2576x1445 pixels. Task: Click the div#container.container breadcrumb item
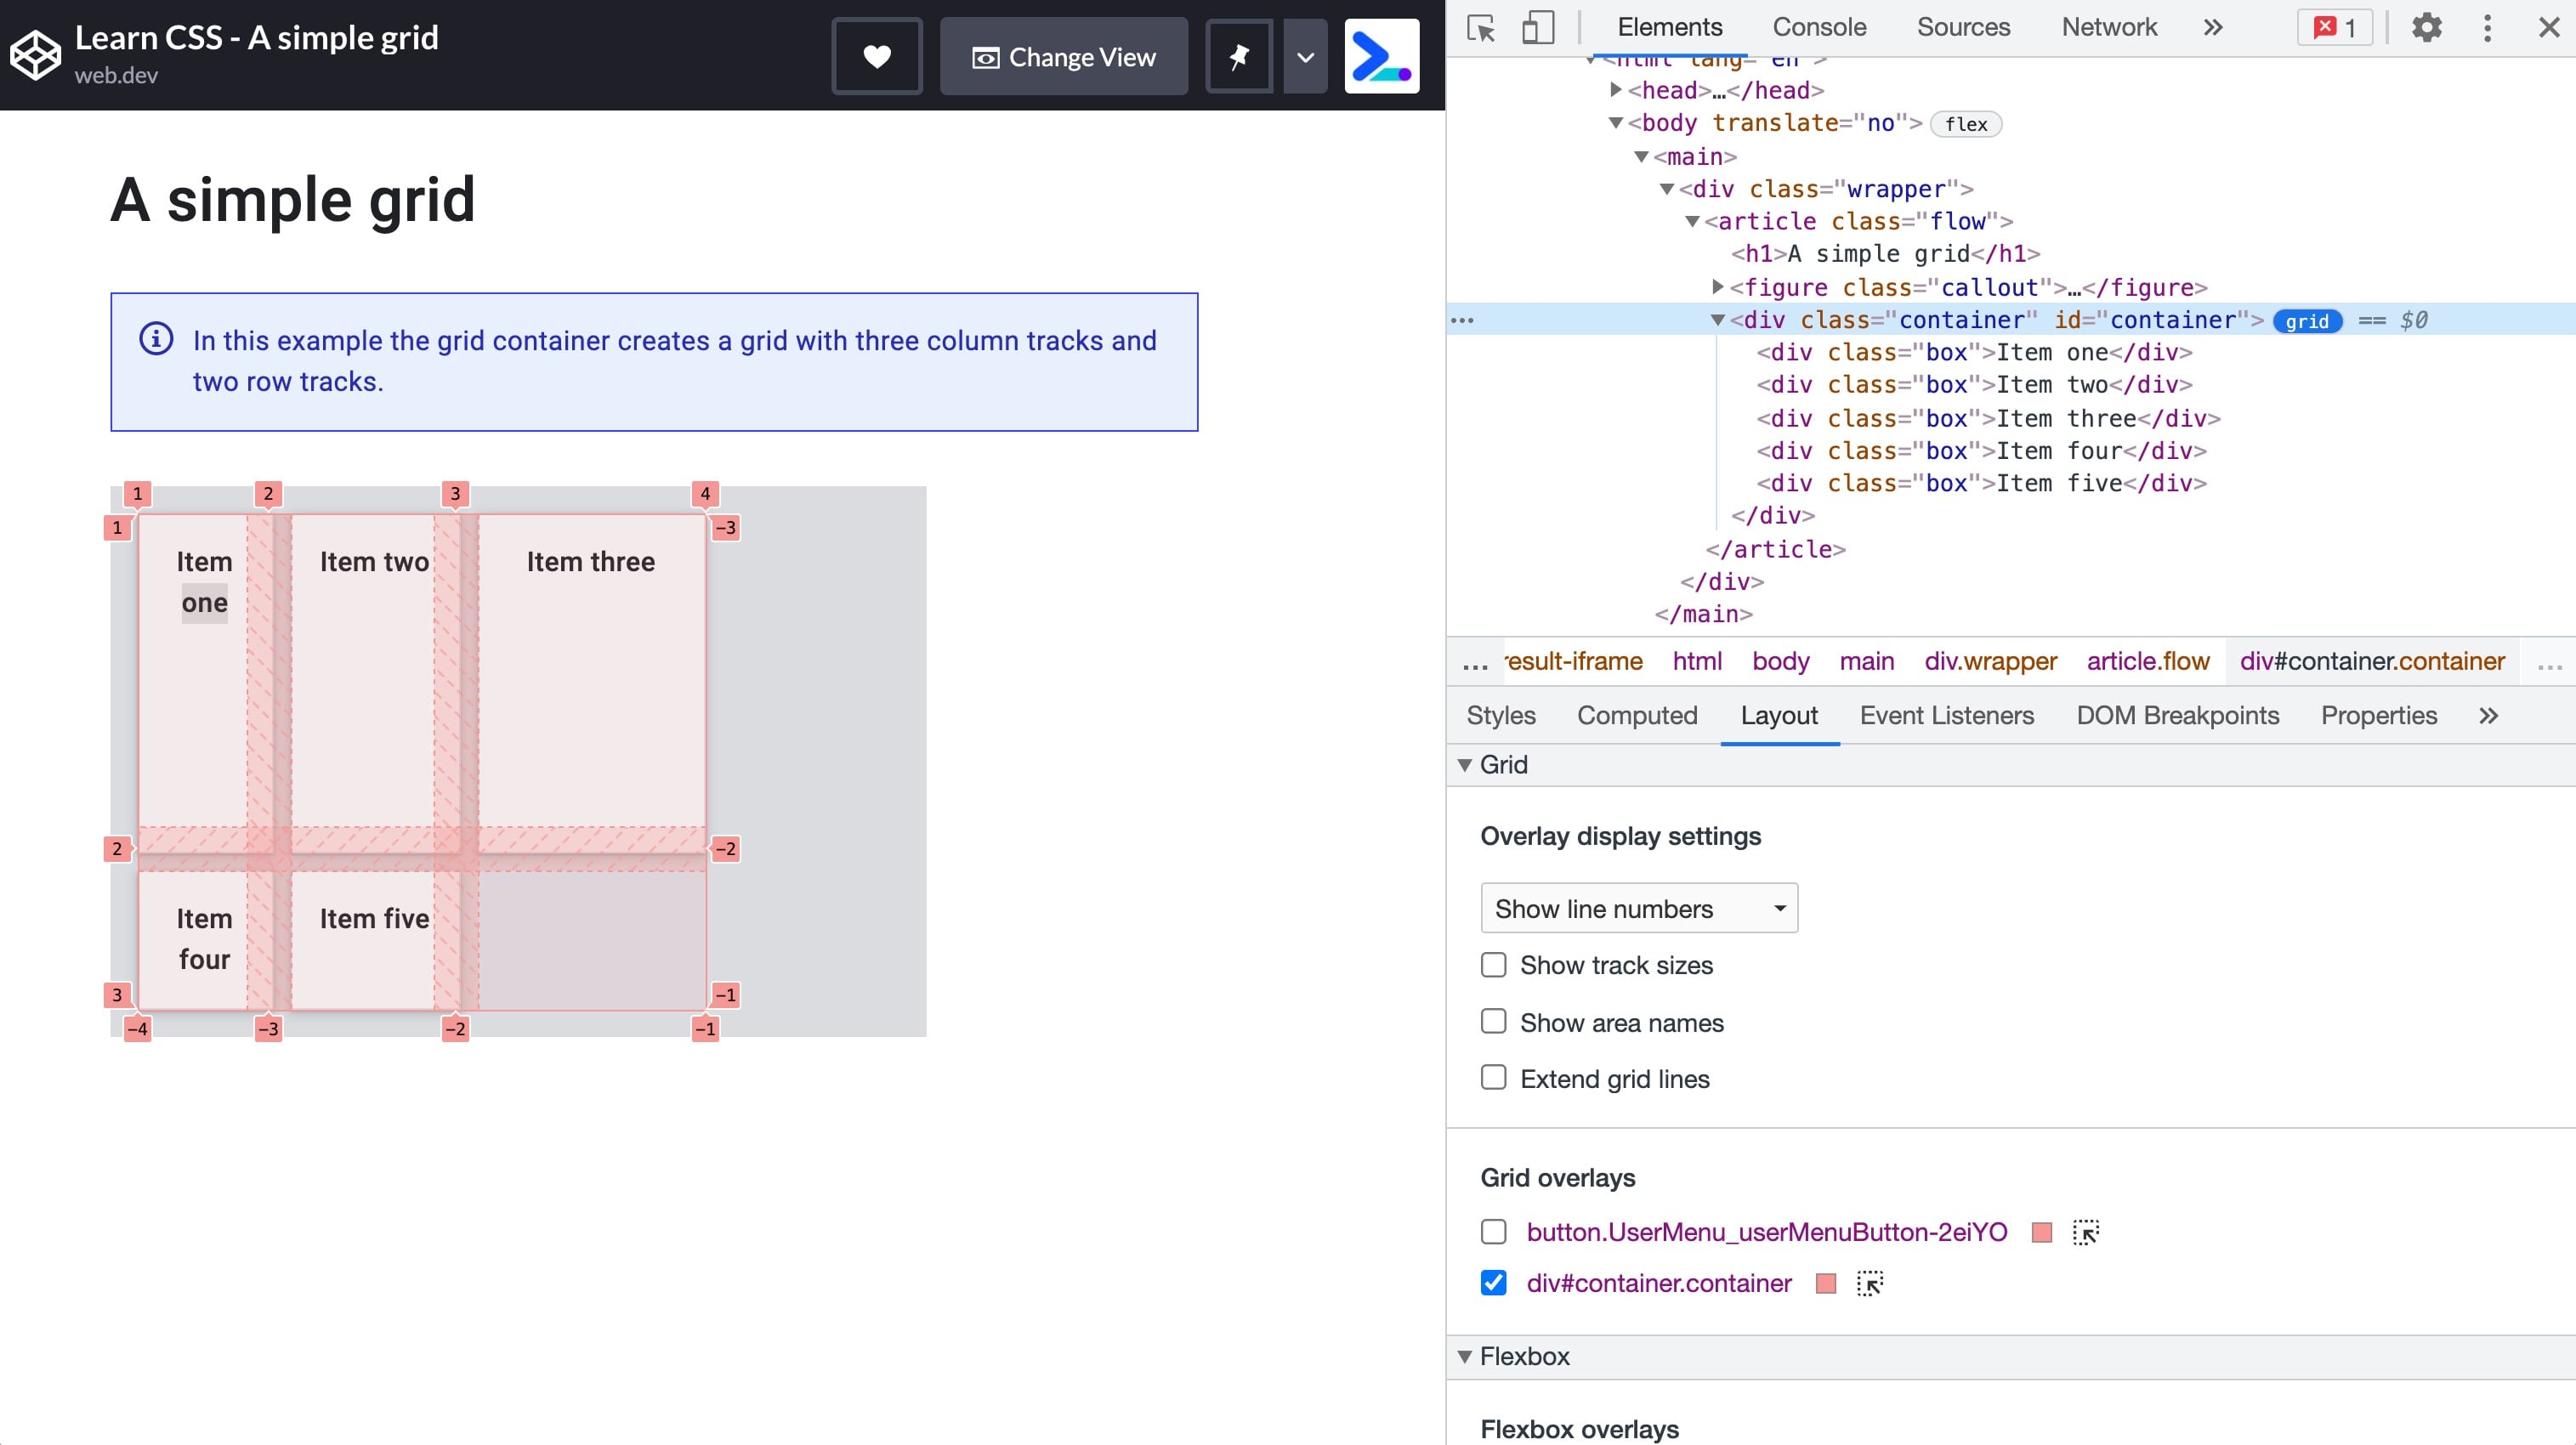(x=2371, y=661)
